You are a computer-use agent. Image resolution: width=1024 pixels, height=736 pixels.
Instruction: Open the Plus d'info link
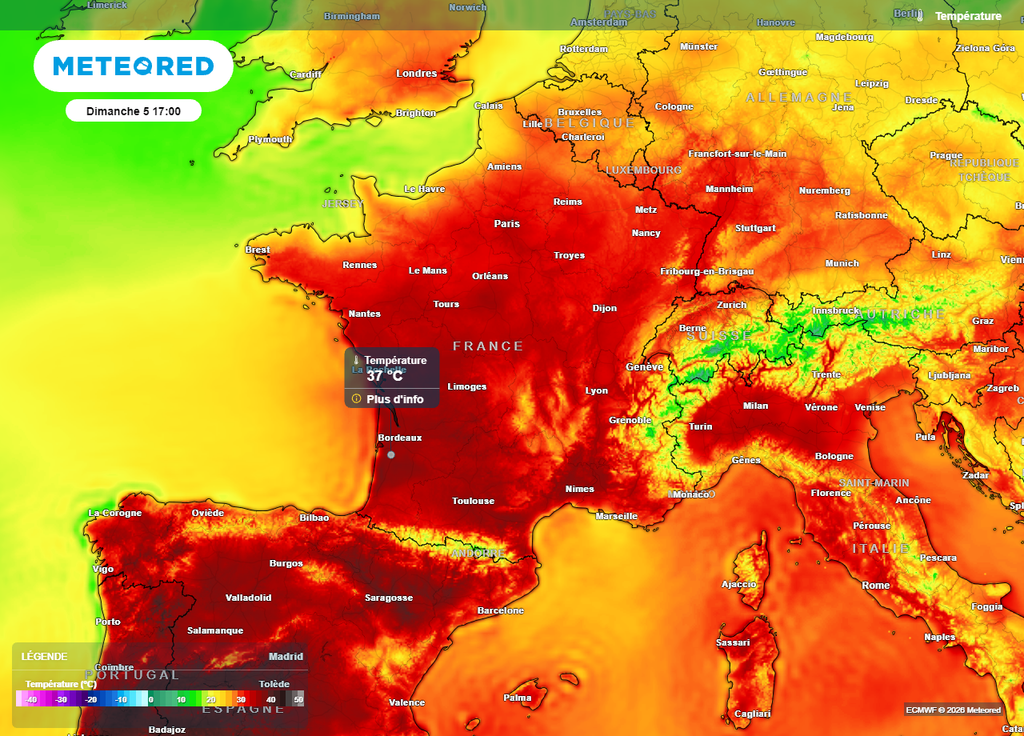tap(394, 399)
